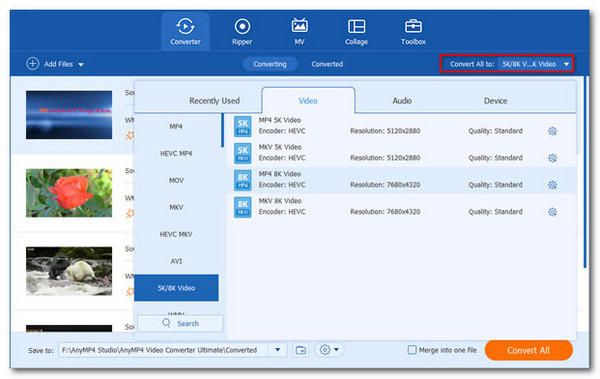
Task: Select the 5K/8K Video category
Action: [176, 288]
